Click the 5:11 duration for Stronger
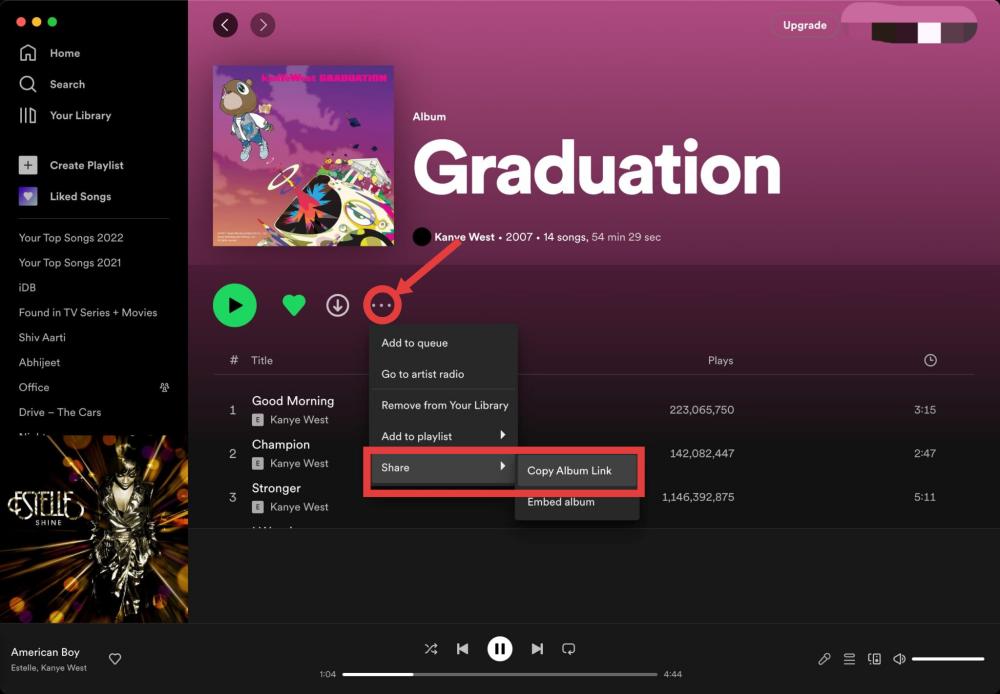This screenshot has height=694, width=1000. pyautogui.click(x=925, y=497)
